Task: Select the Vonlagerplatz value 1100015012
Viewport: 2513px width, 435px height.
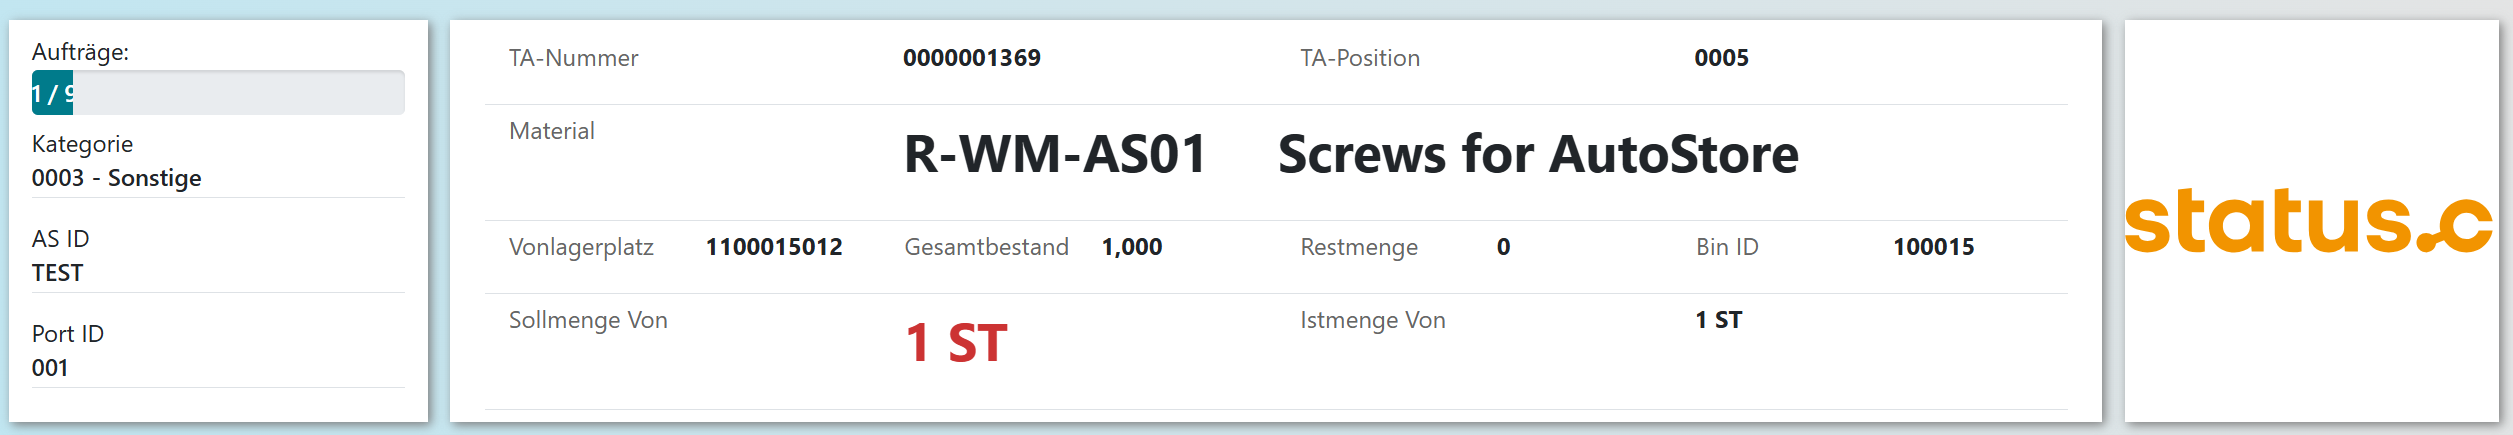Action: click(774, 247)
